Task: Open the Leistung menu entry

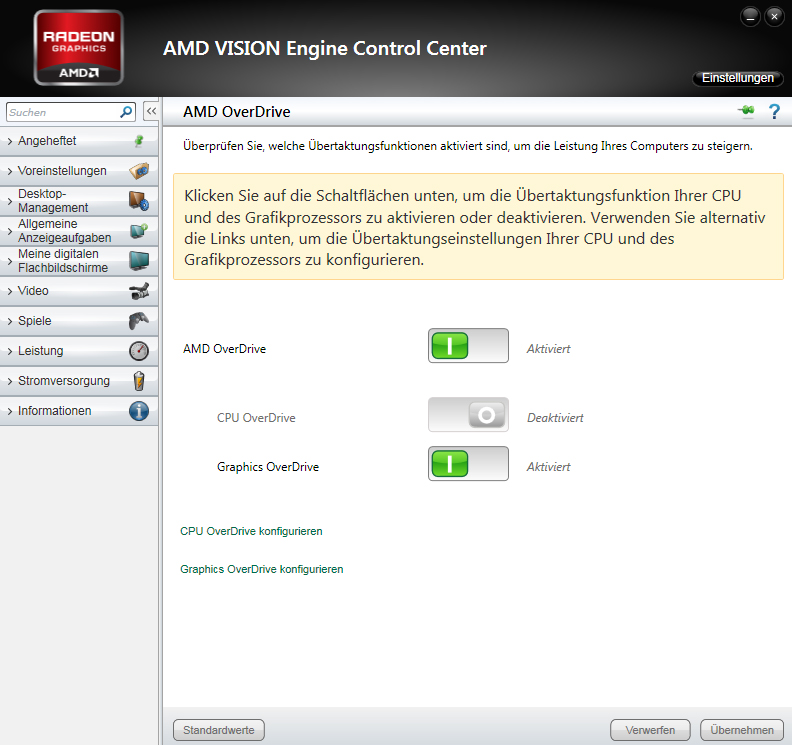Action: (x=79, y=351)
